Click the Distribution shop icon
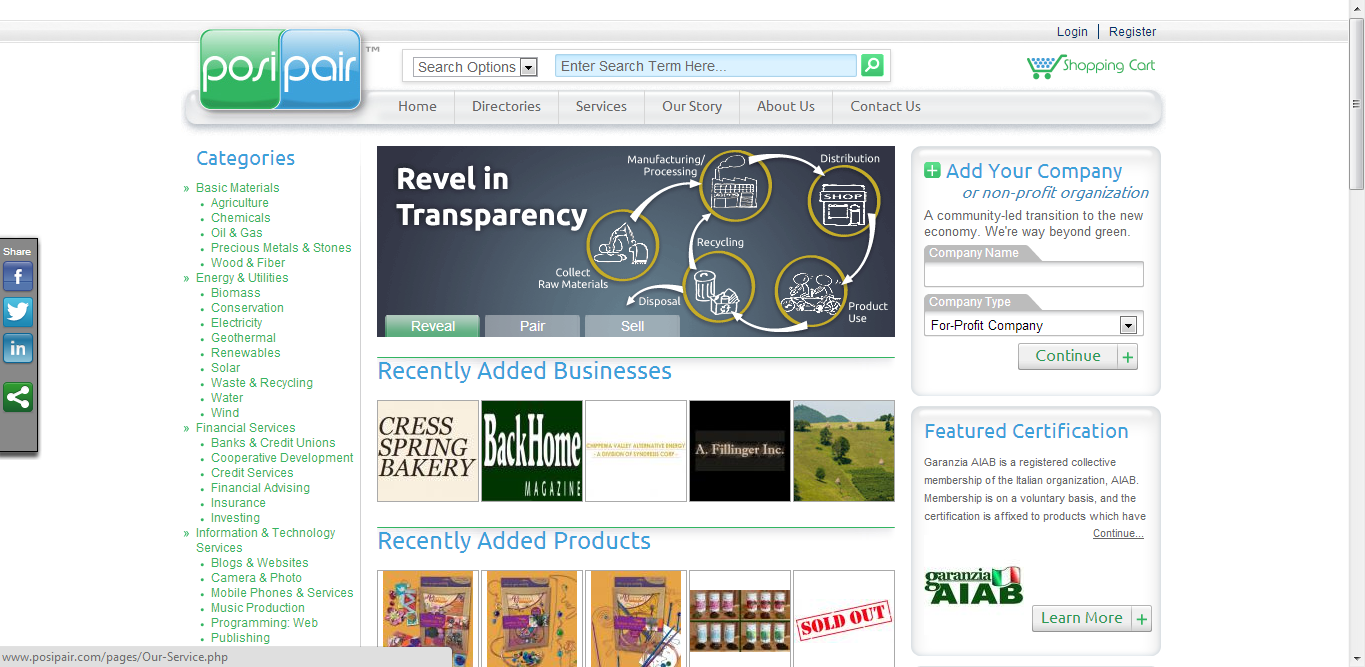 coord(843,199)
